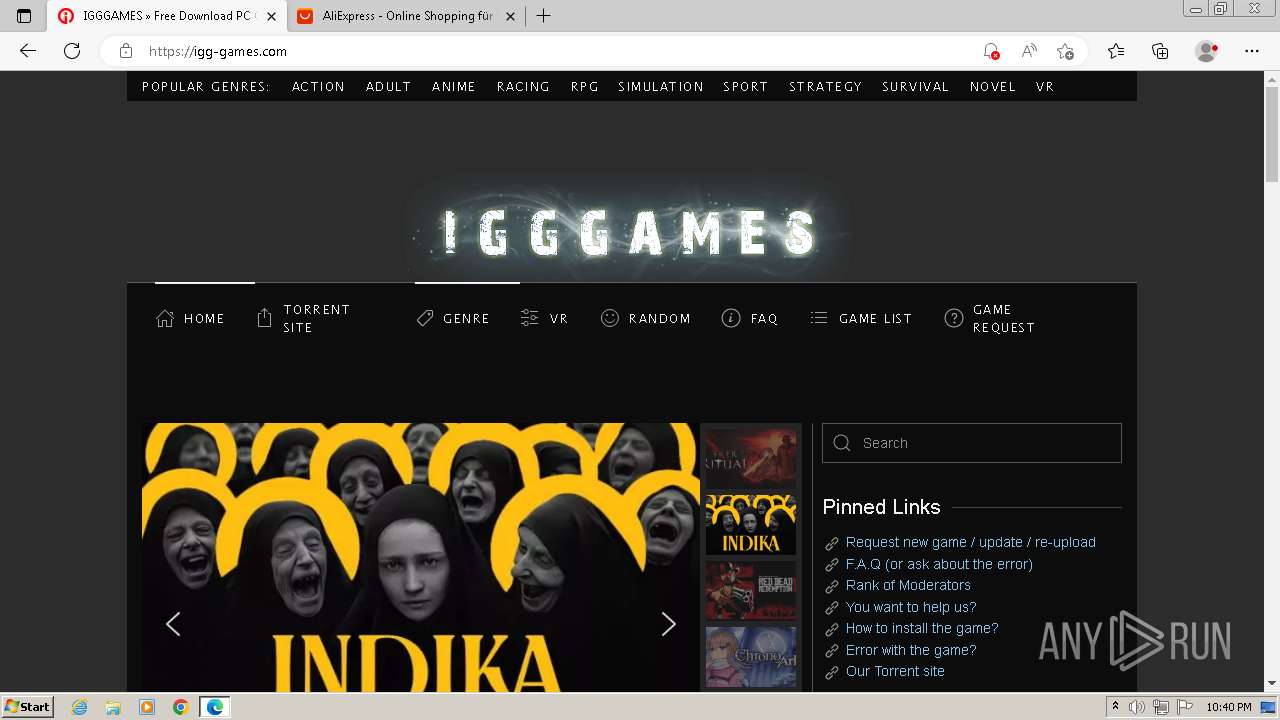The image size is (1280, 720).
Task: Click the GAME REQUEST question icon
Action: point(954,318)
